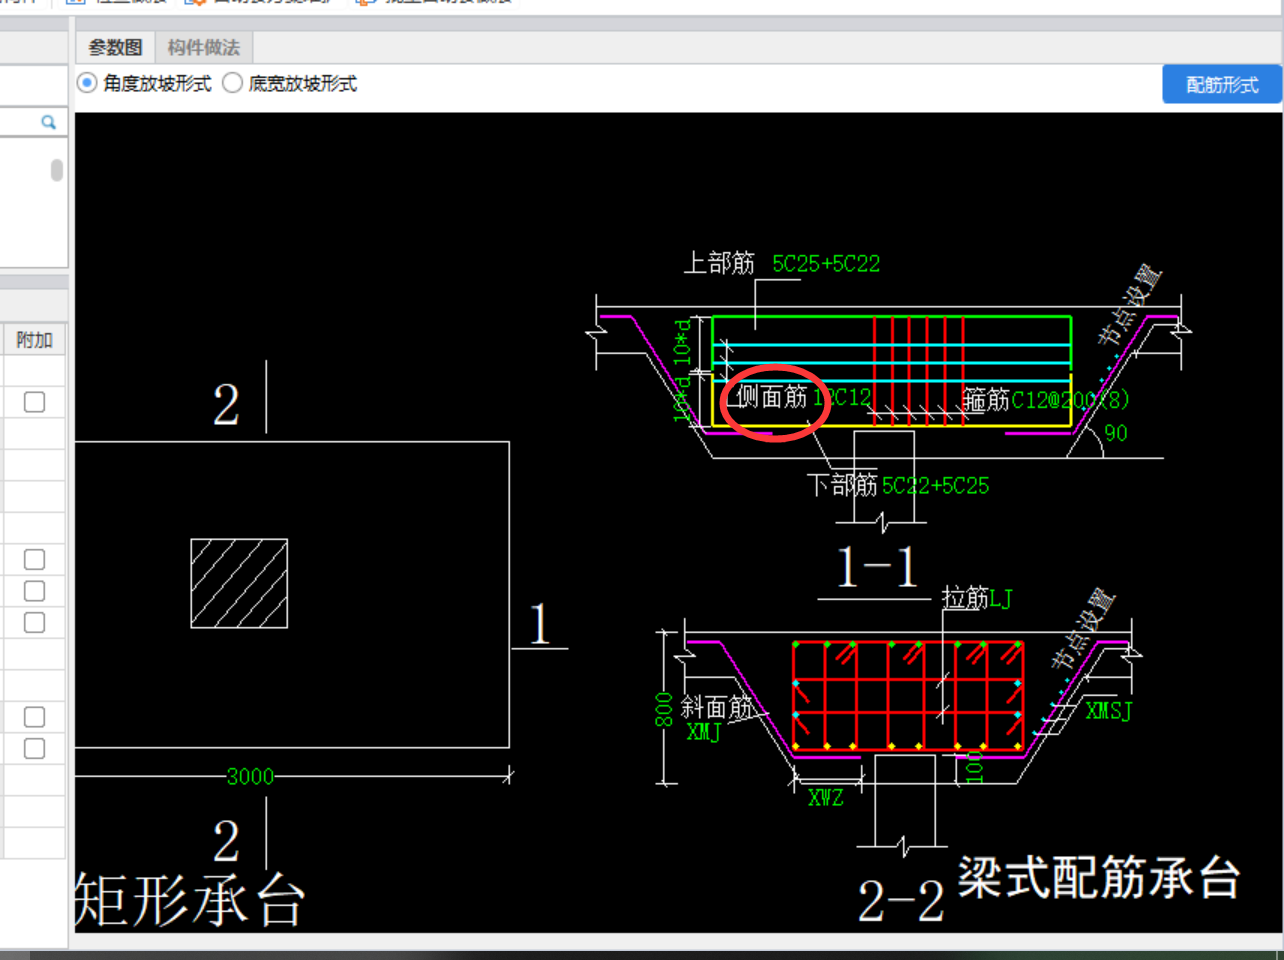
Task: Click the 附加 column header
Action: pos(34,340)
